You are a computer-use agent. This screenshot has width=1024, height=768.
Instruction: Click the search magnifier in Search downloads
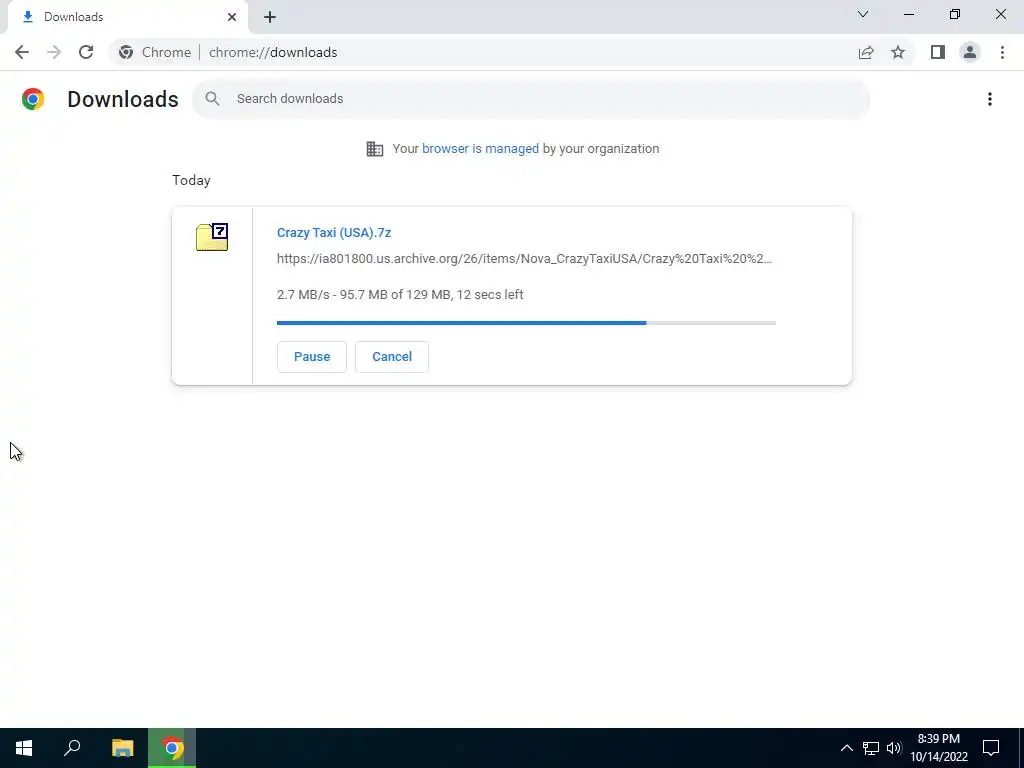tap(212, 99)
